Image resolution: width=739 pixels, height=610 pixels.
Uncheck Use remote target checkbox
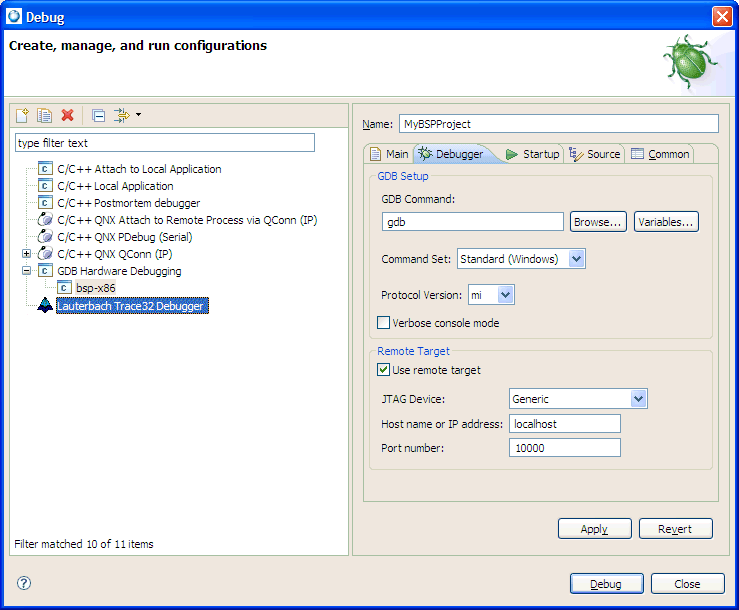pos(383,370)
